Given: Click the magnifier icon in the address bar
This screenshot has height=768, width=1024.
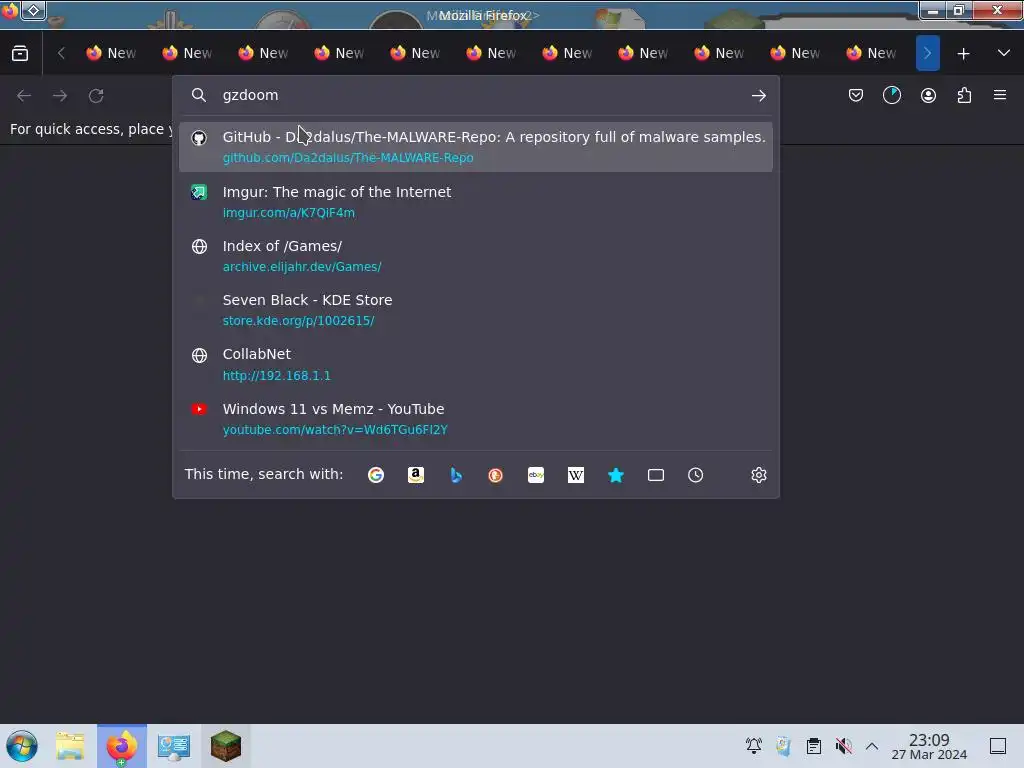Looking at the screenshot, I should (199, 95).
